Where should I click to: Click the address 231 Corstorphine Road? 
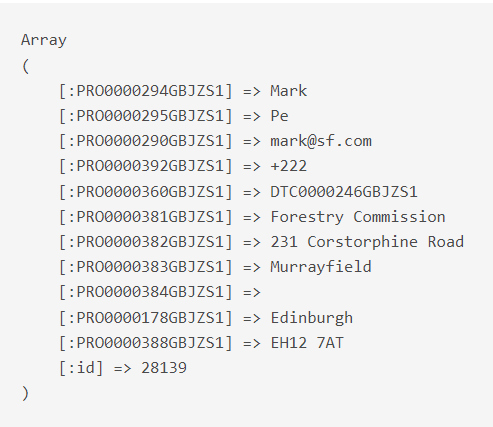click(367, 242)
